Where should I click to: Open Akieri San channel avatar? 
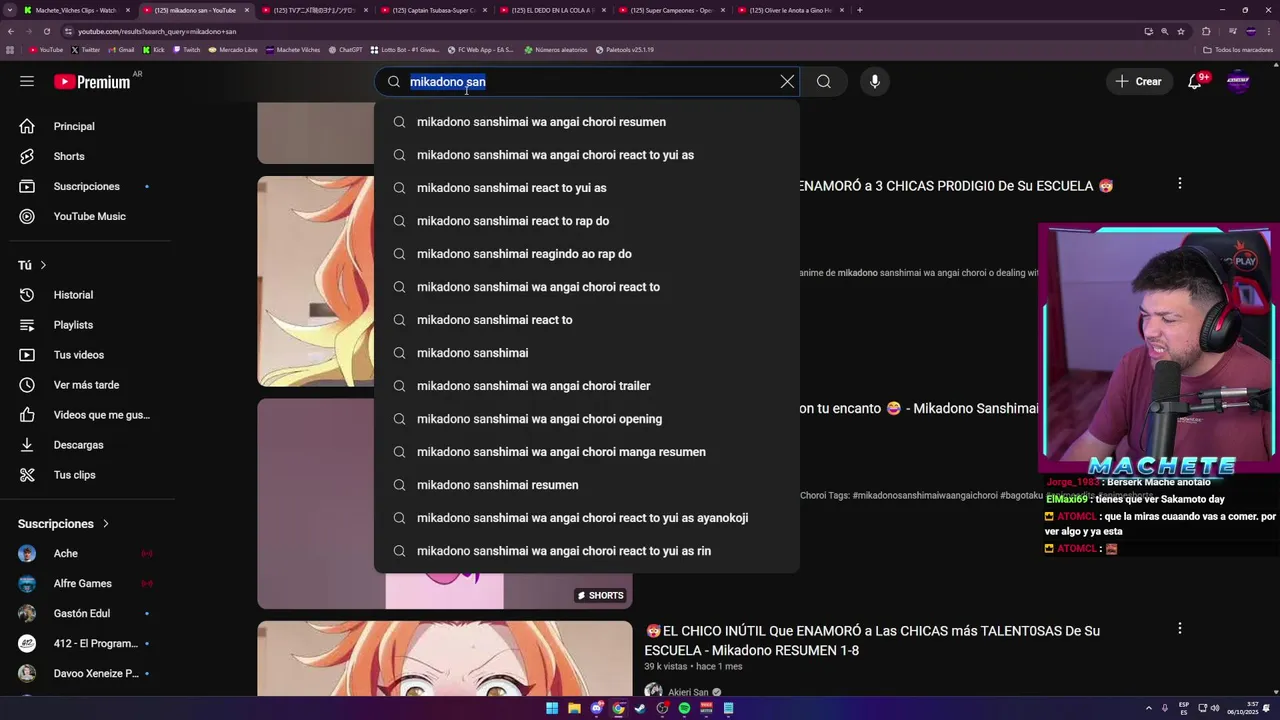(x=653, y=691)
